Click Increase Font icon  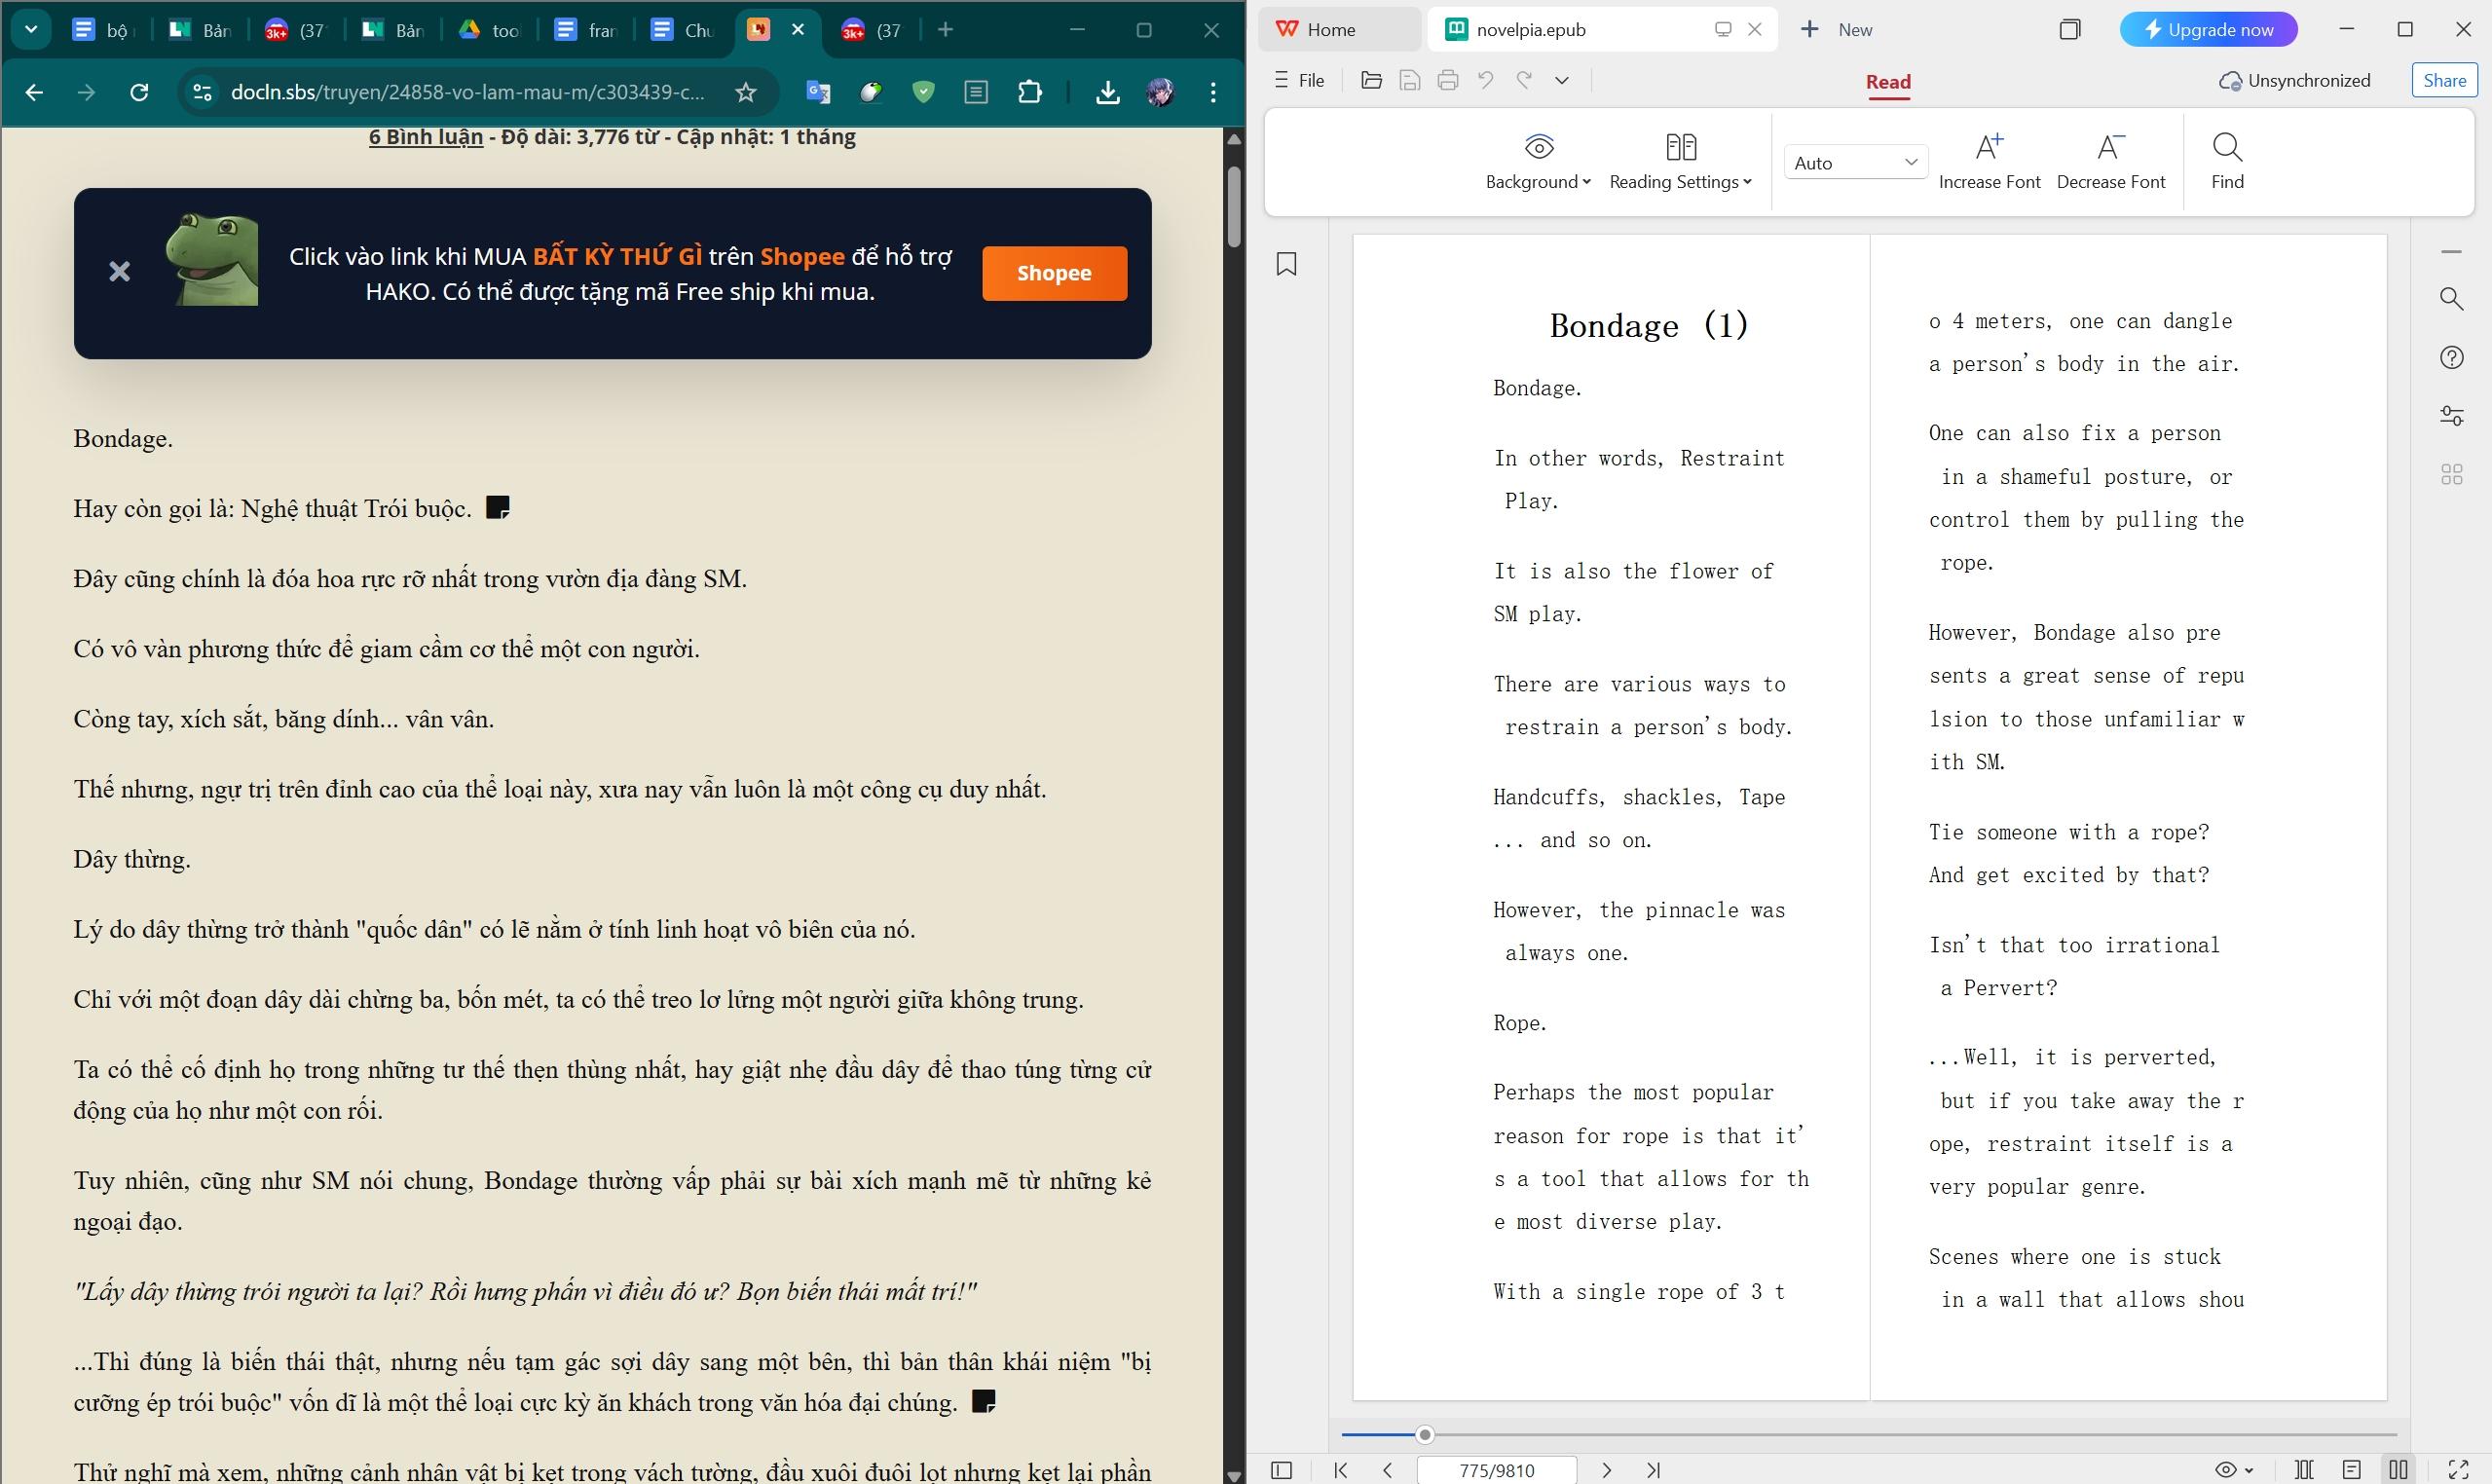click(1988, 148)
